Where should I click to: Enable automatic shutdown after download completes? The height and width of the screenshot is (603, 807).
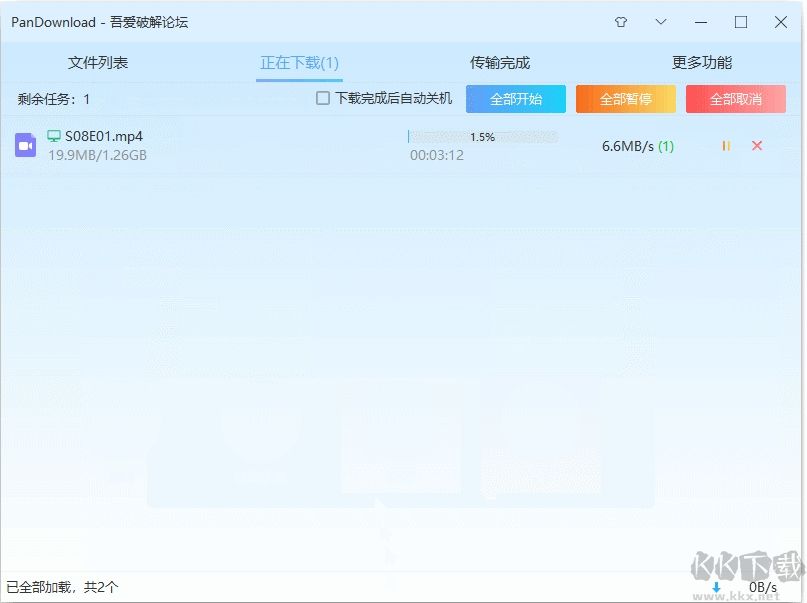[323, 99]
